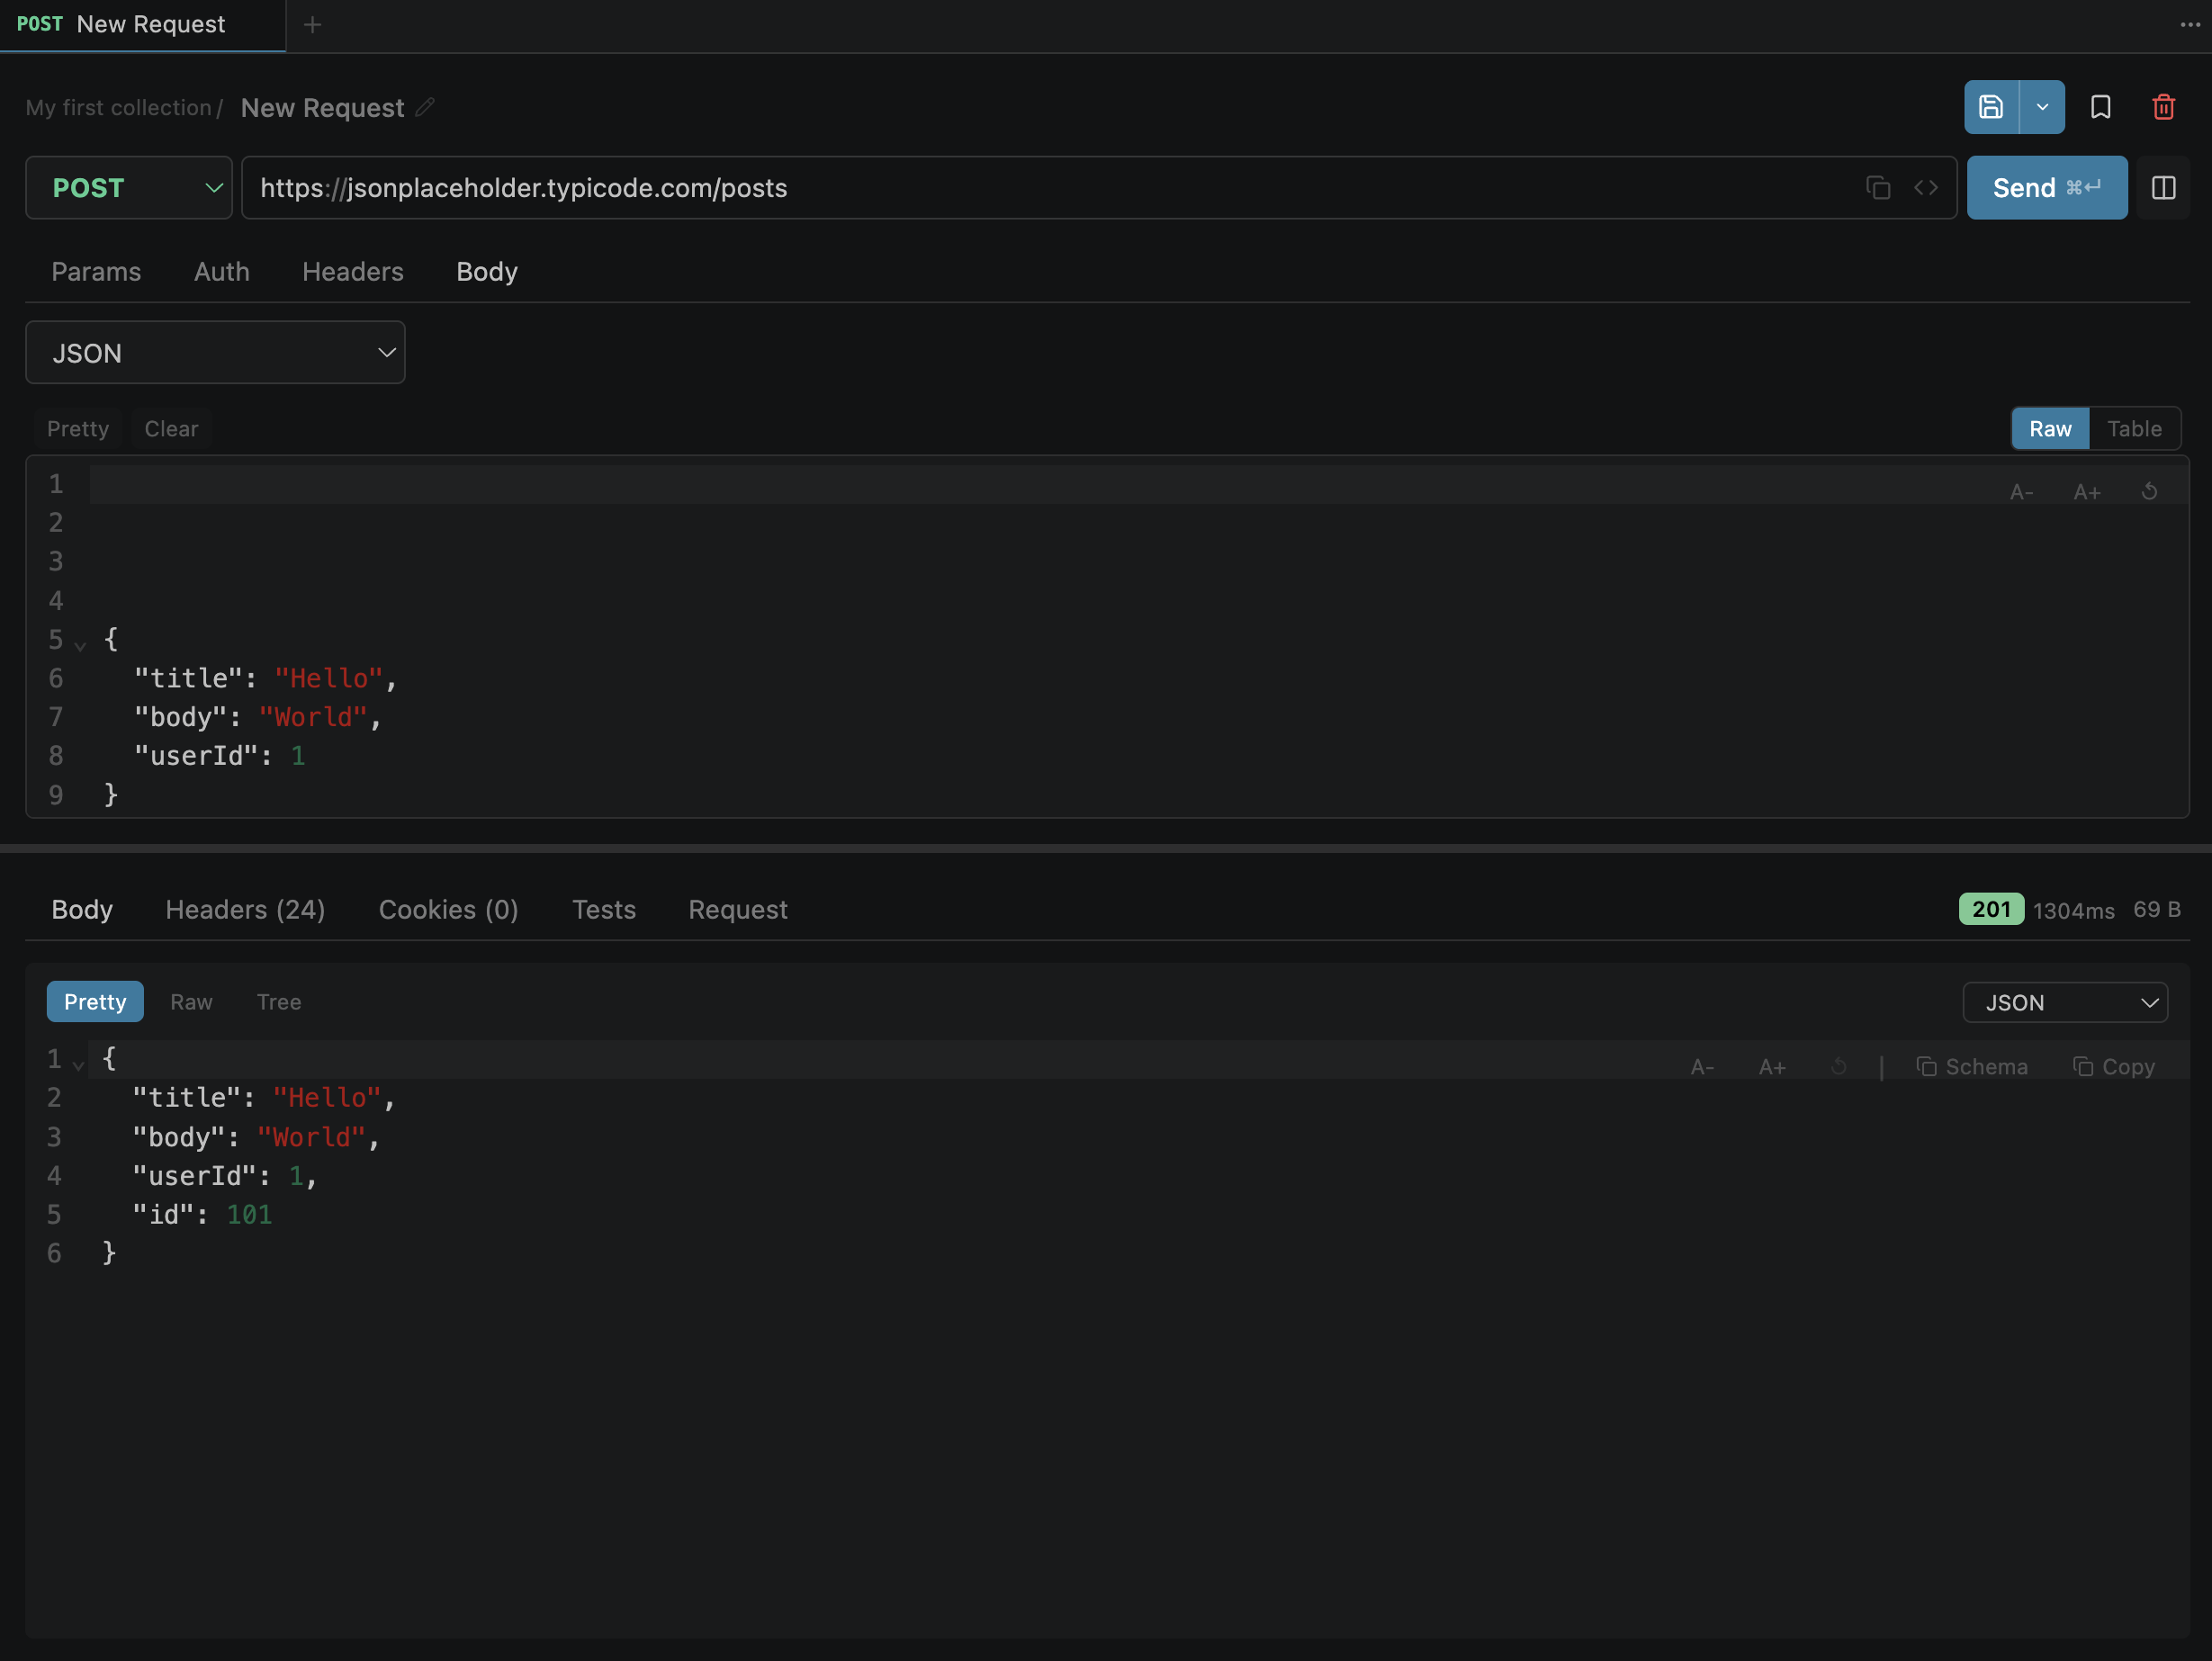Open the response Request tab
This screenshot has width=2212, height=1661.
[x=738, y=910]
